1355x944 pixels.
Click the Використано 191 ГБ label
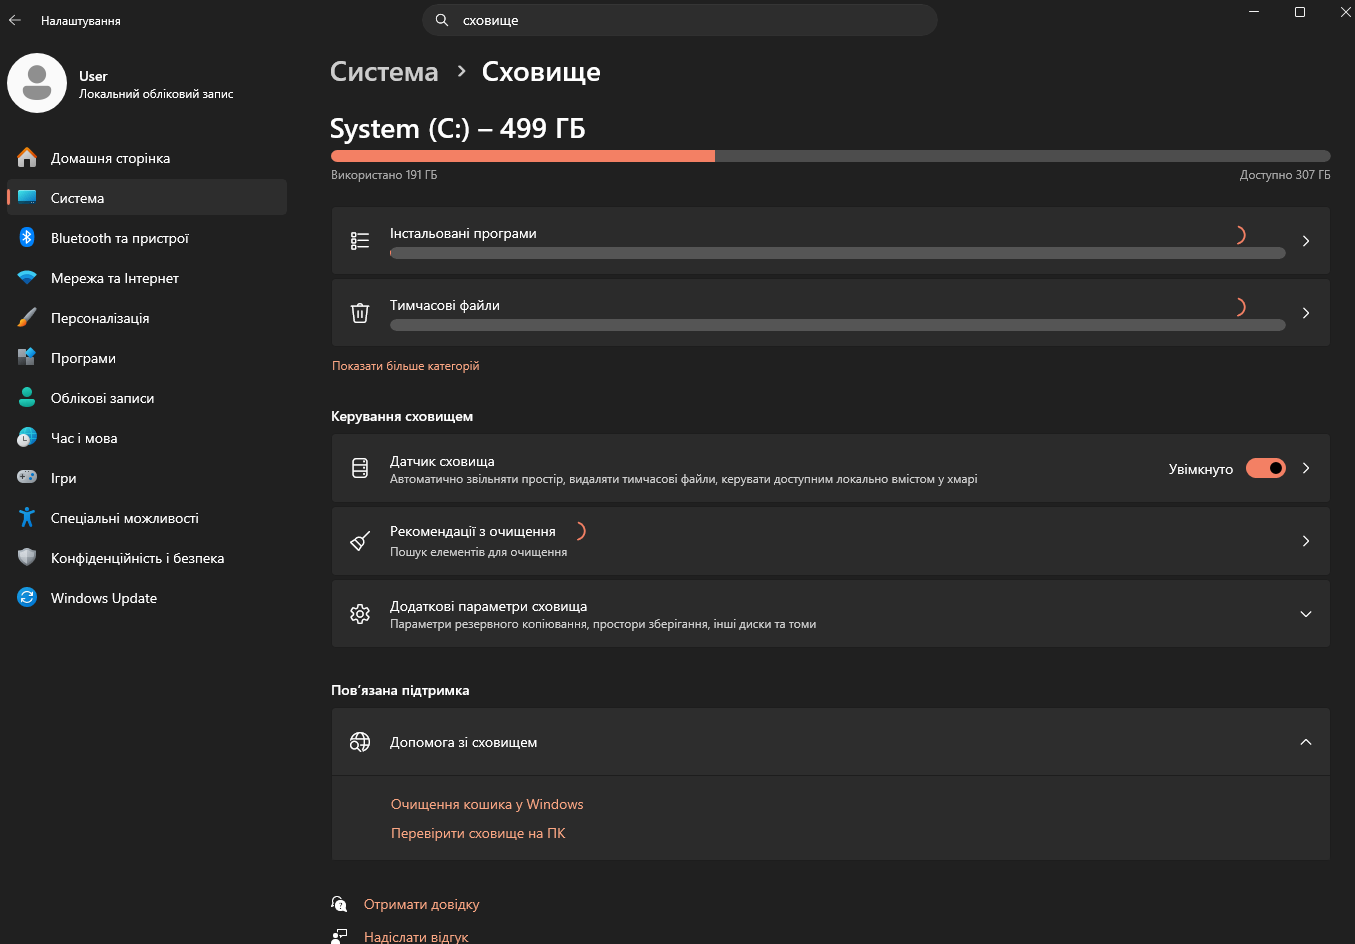(384, 175)
